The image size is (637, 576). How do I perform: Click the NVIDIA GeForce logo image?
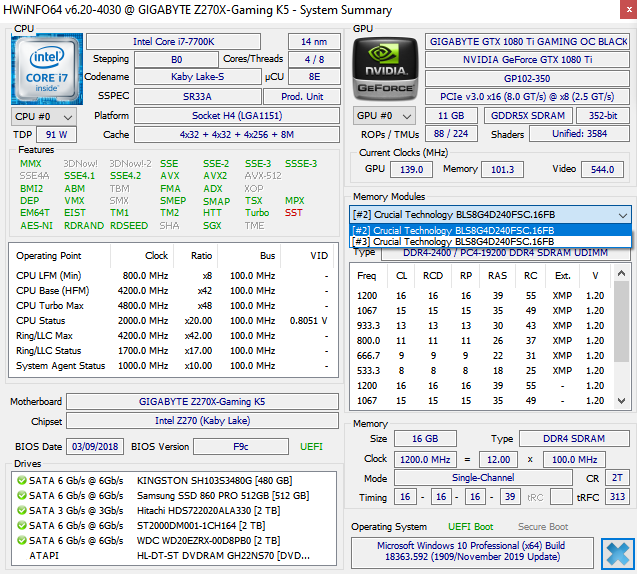(x=385, y=69)
